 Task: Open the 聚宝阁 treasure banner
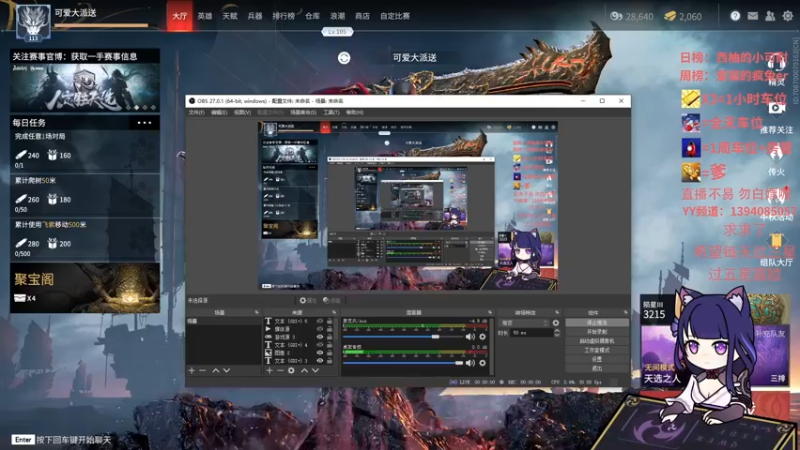click(85, 288)
